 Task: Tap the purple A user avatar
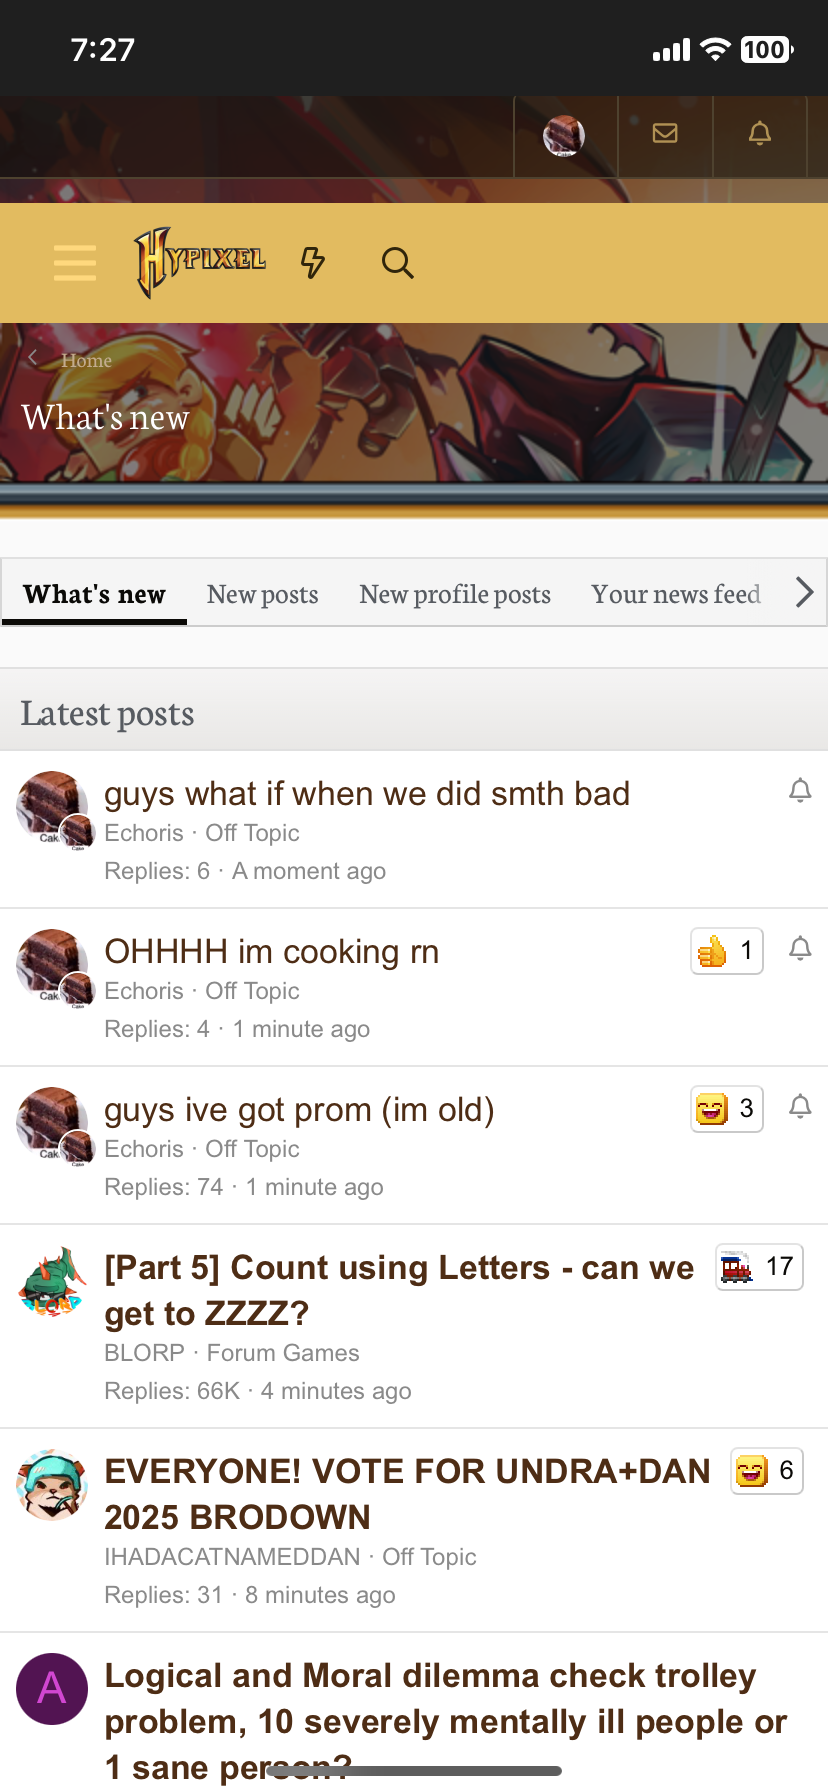point(52,1689)
